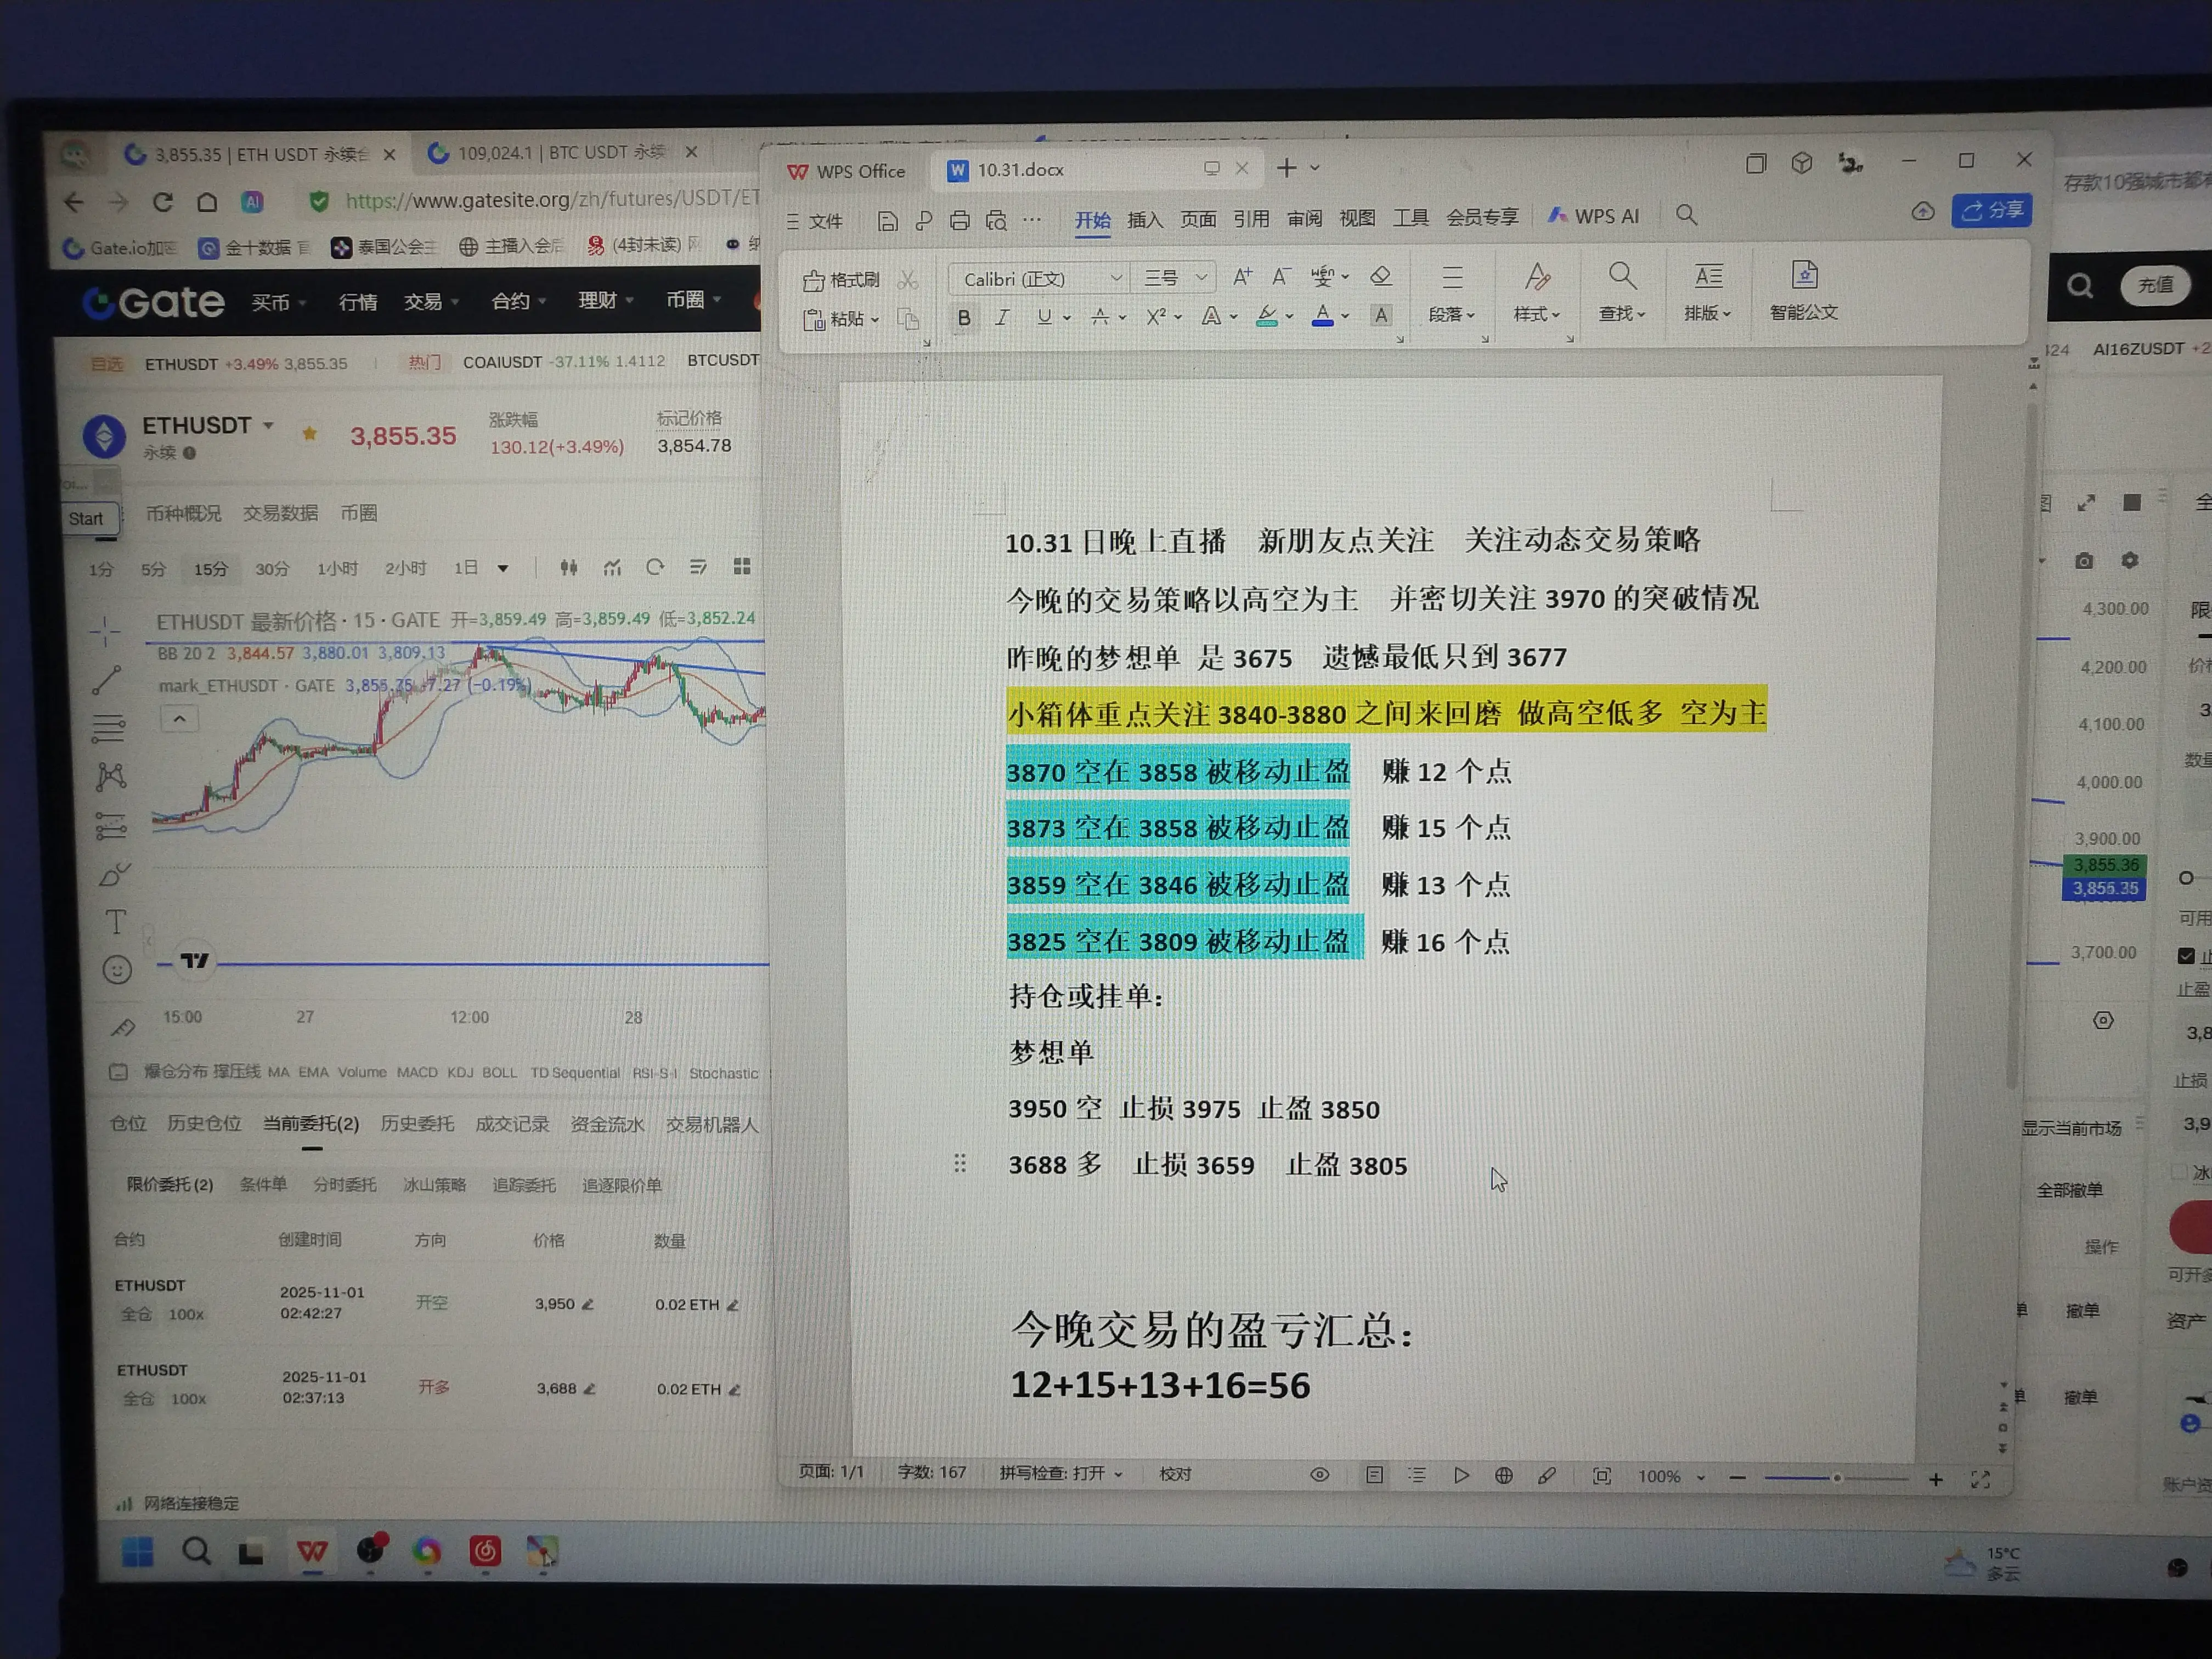The image size is (2212, 1659).
Task: Open WPS Office from Windows taskbar
Action: (x=312, y=1551)
